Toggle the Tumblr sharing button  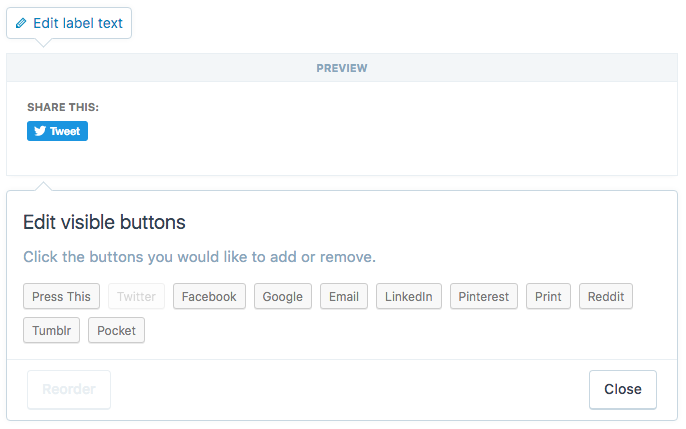click(51, 330)
